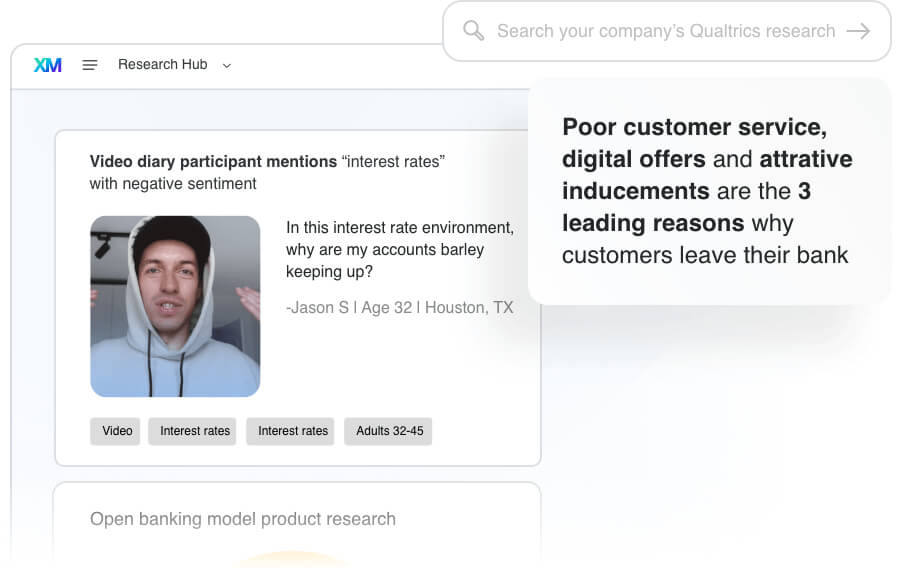The width and height of the screenshot is (912, 570).
Task: Select the Adults 32-45 tag
Action: (388, 431)
